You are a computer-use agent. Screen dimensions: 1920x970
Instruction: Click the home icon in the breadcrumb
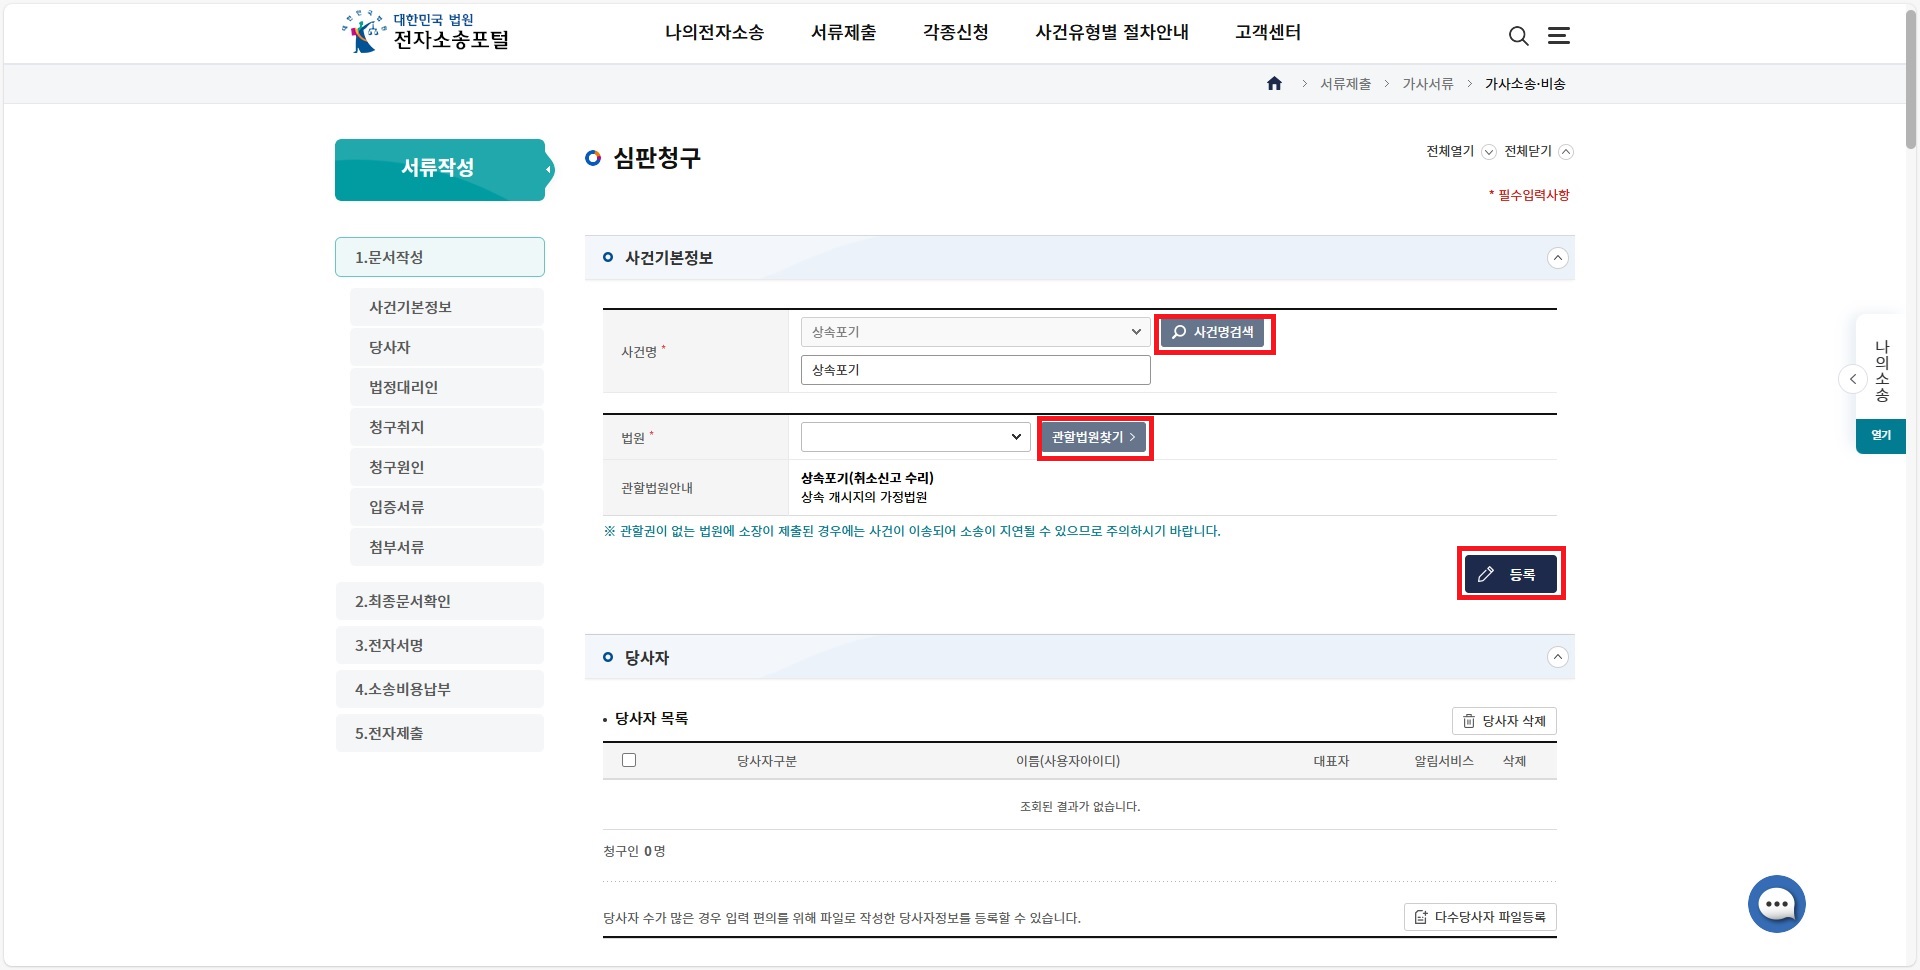click(x=1274, y=84)
